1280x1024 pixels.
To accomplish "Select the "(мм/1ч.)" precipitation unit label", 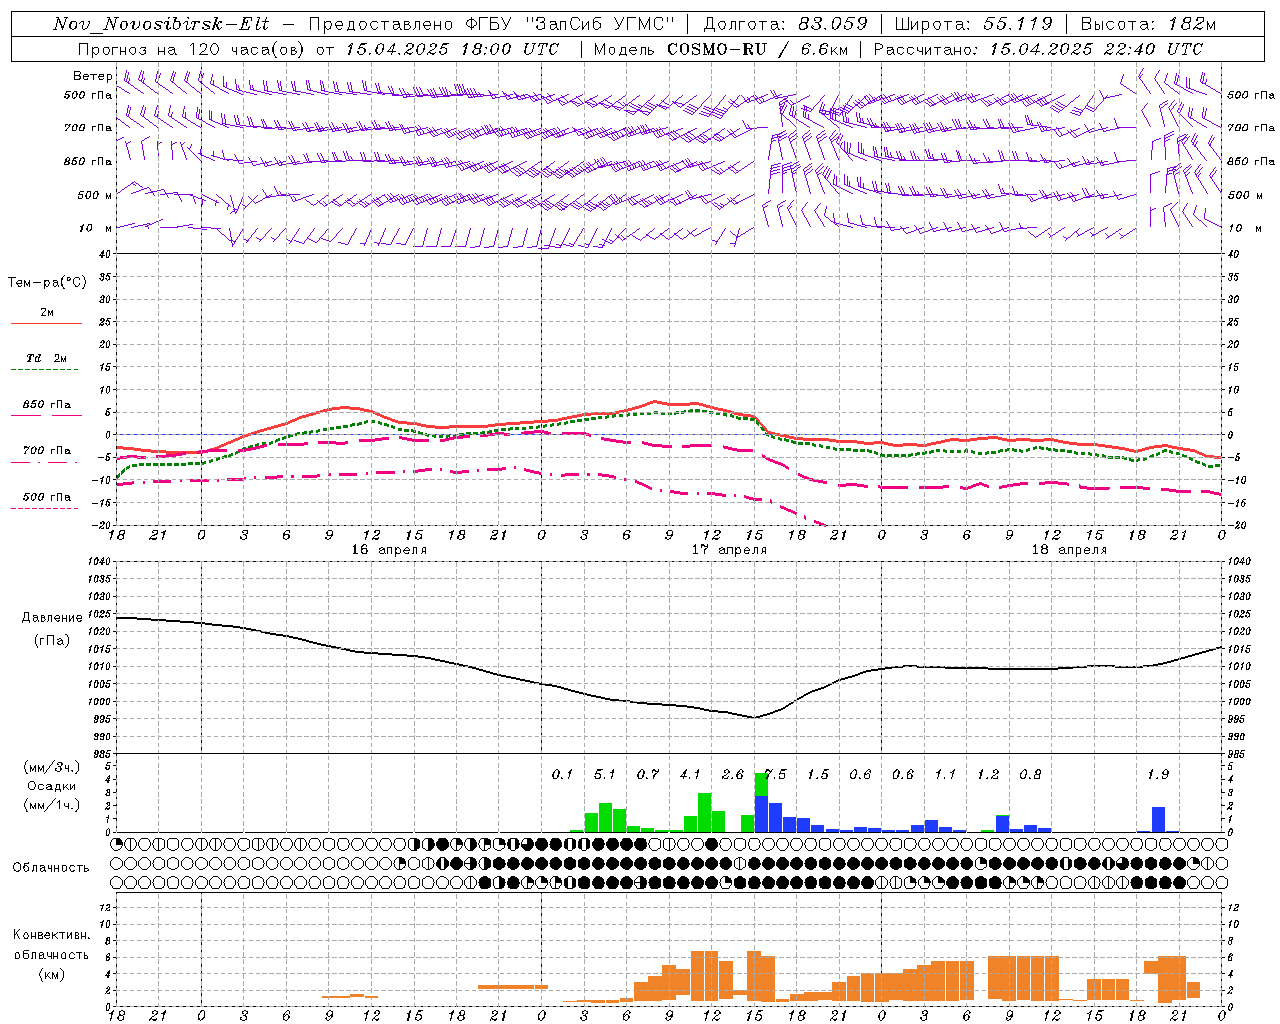I will (51, 805).
